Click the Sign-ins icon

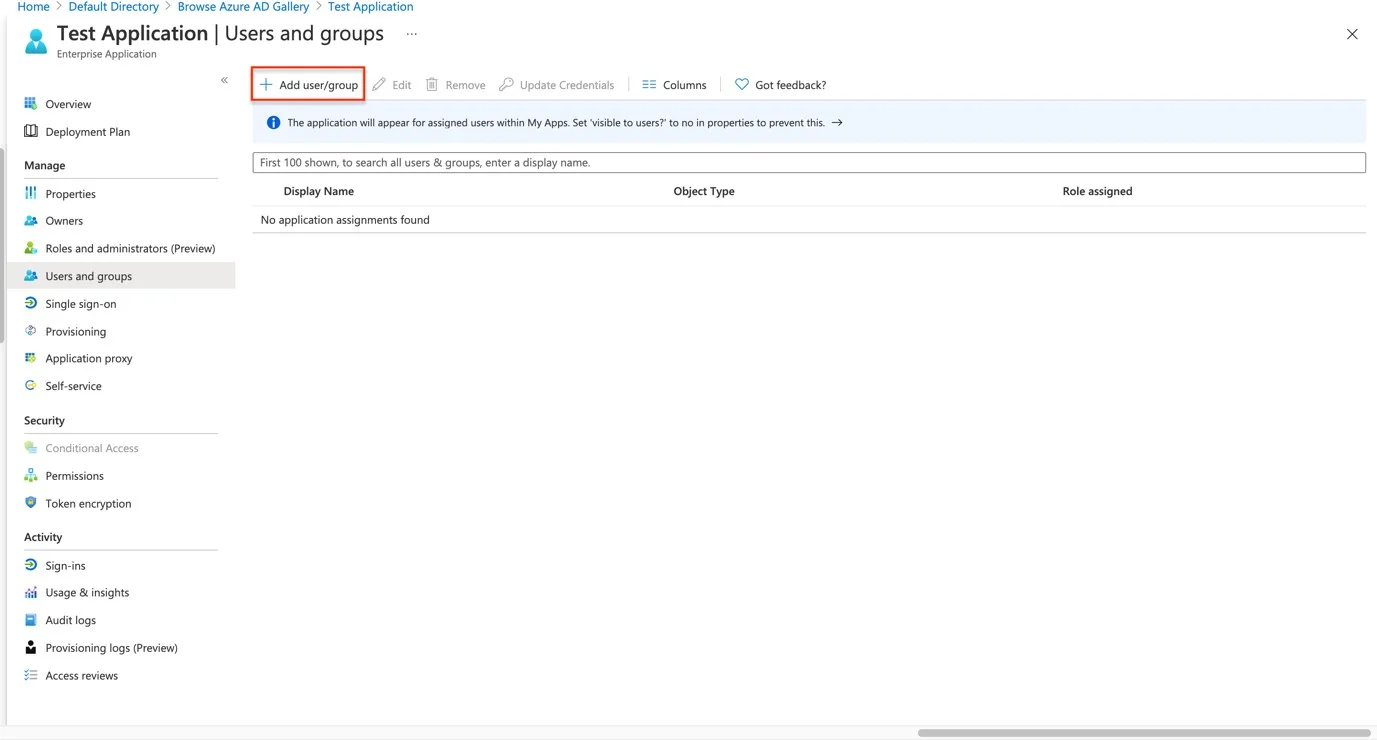31,565
